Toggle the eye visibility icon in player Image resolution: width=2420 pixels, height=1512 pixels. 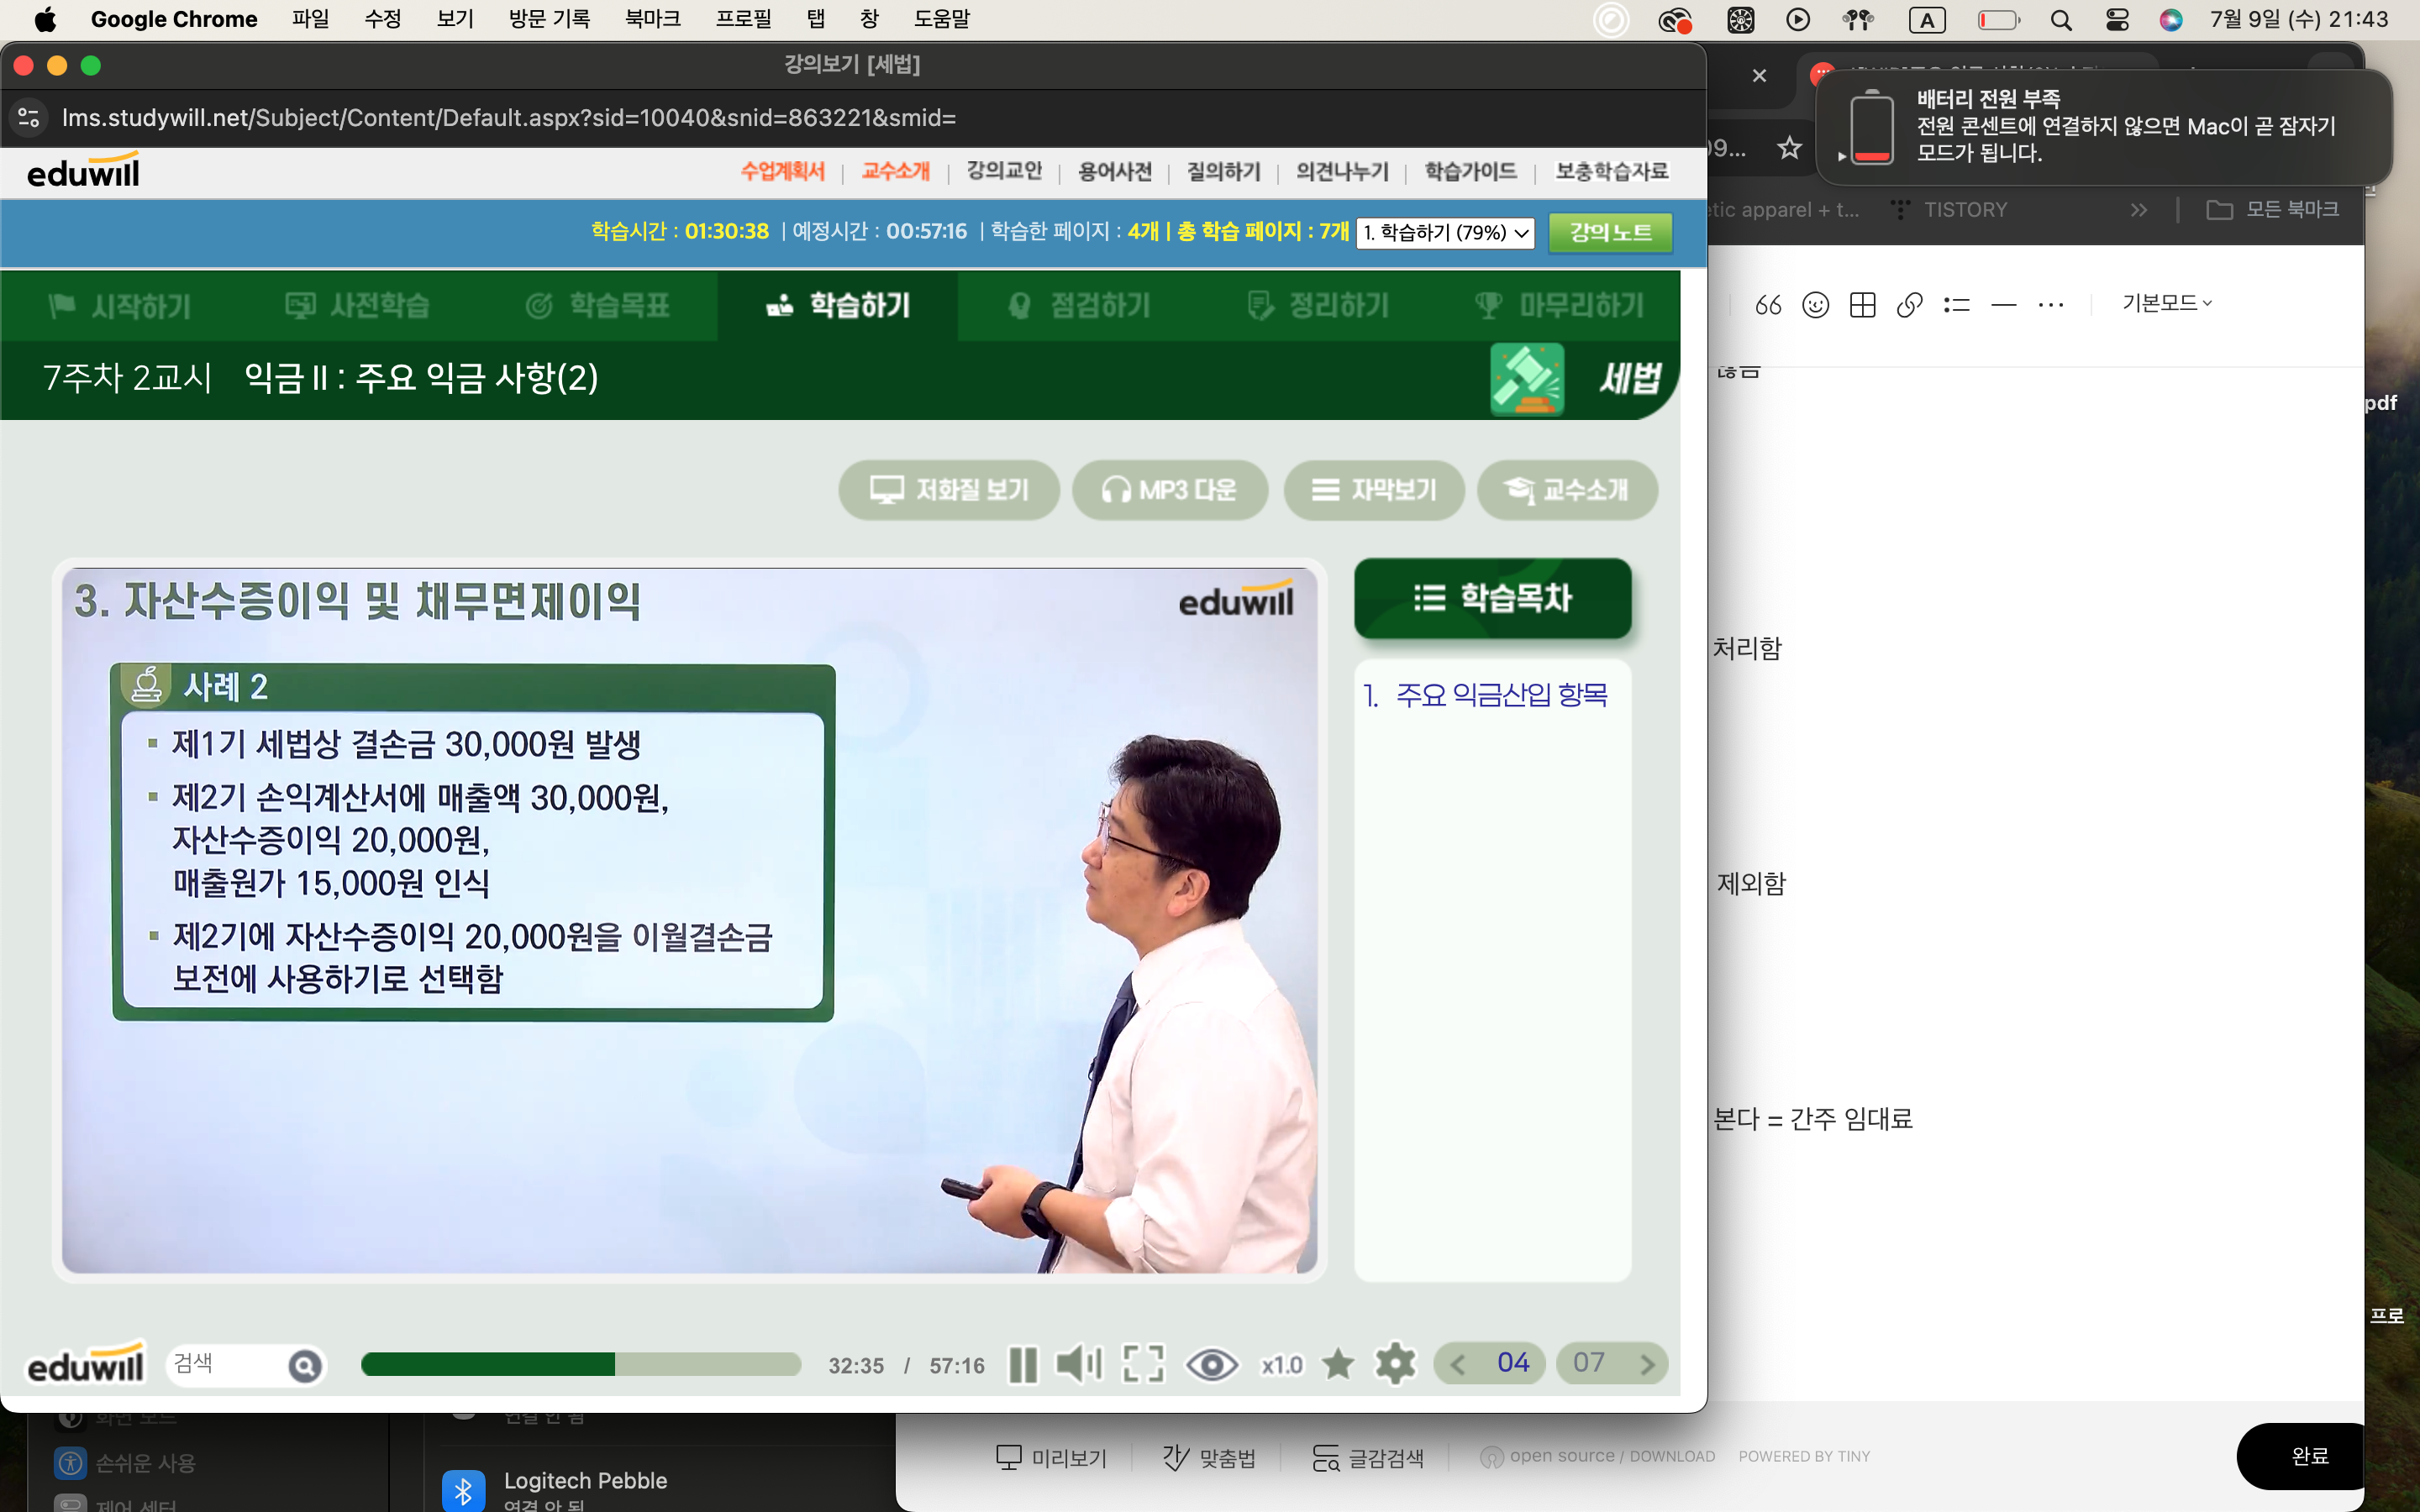(x=1211, y=1364)
